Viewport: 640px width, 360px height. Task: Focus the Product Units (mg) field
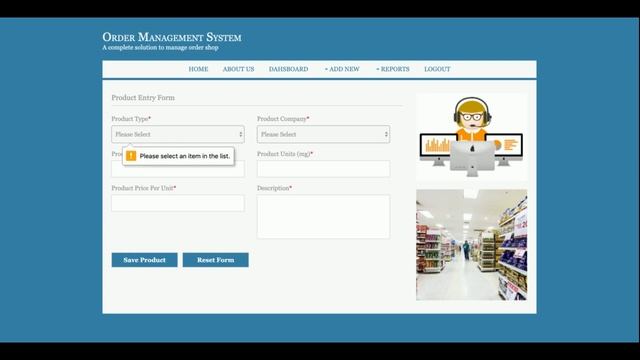323,169
